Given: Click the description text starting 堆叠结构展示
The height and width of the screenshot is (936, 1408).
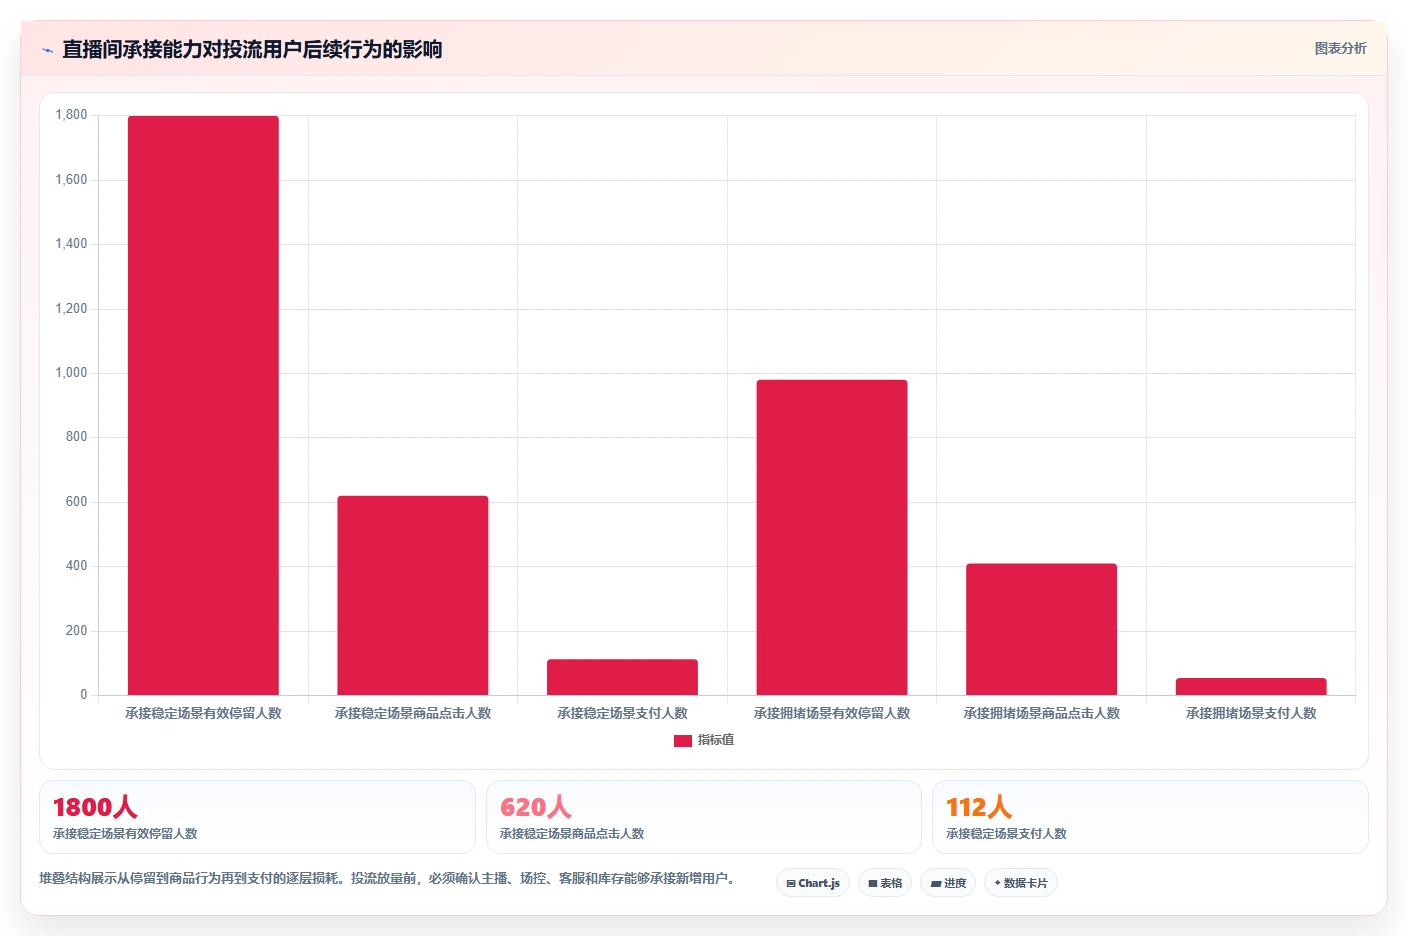Looking at the screenshot, I should [x=389, y=878].
